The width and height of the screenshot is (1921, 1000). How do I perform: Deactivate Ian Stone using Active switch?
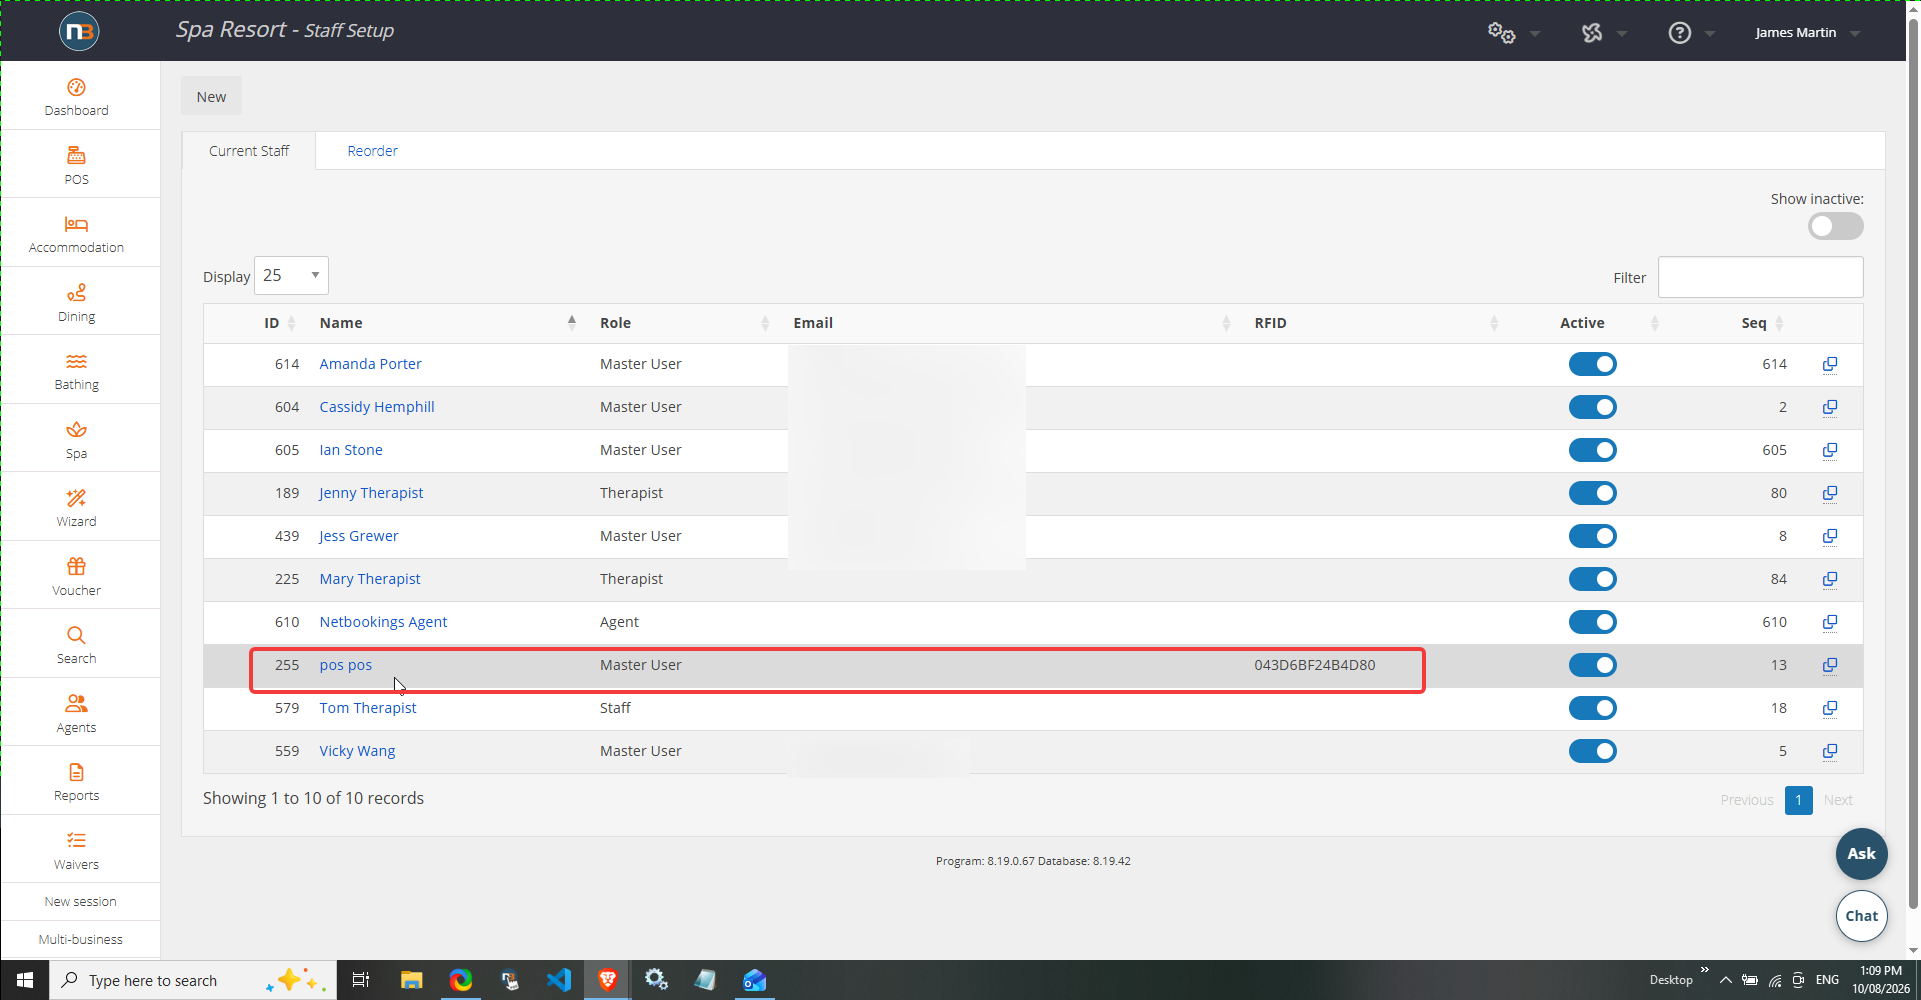(1593, 450)
